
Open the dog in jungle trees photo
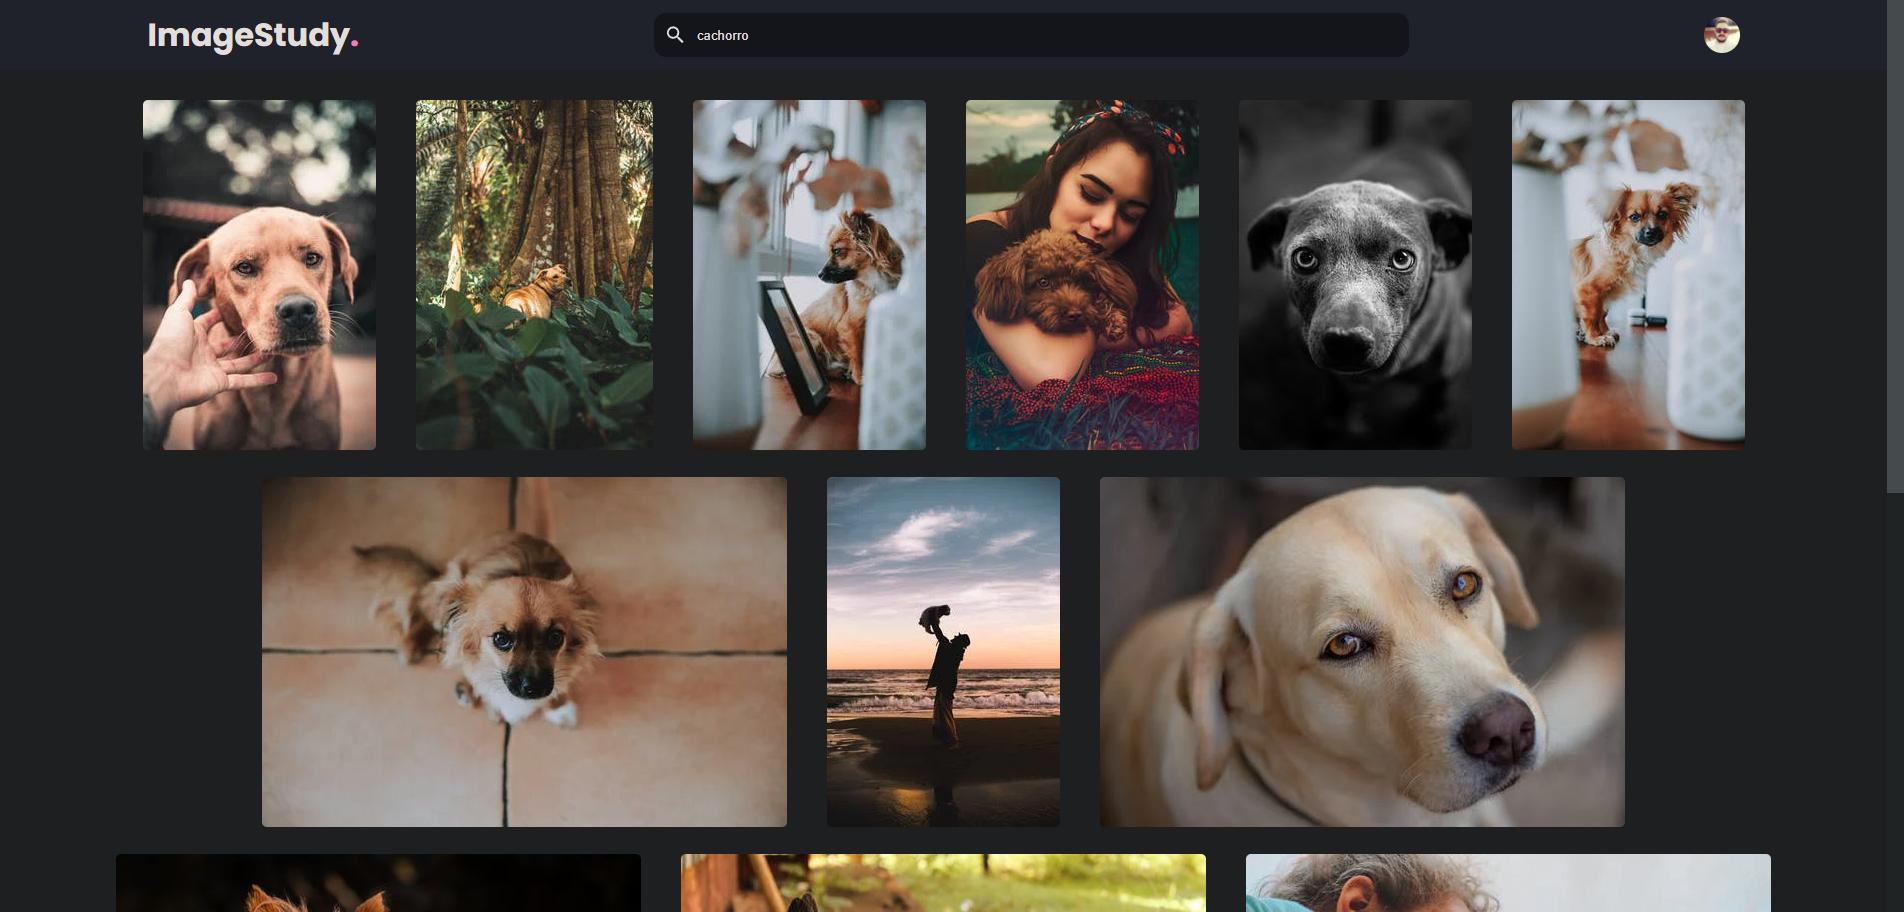click(x=534, y=275)
